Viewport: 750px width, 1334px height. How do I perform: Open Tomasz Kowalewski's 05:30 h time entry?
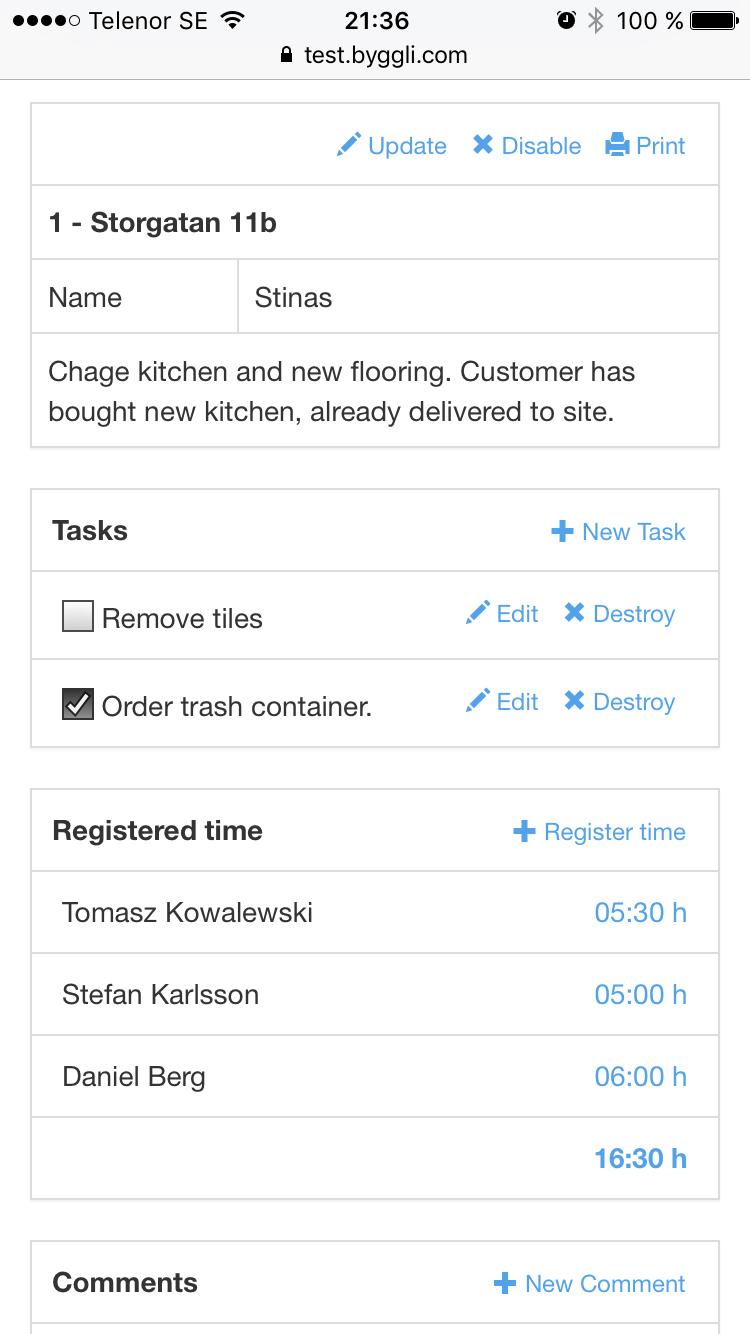640,913
